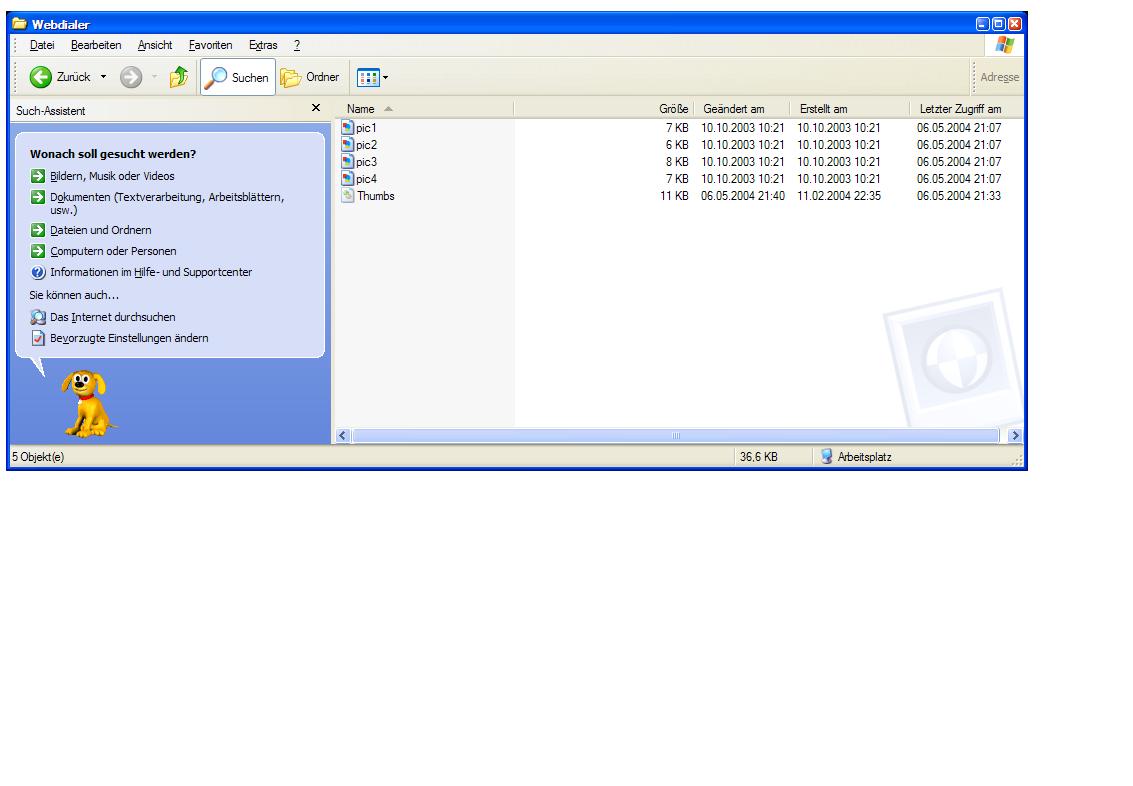Open the Extras menu
The width and height of the screenshot is (1133, 786).
click(x=263, y=45)
